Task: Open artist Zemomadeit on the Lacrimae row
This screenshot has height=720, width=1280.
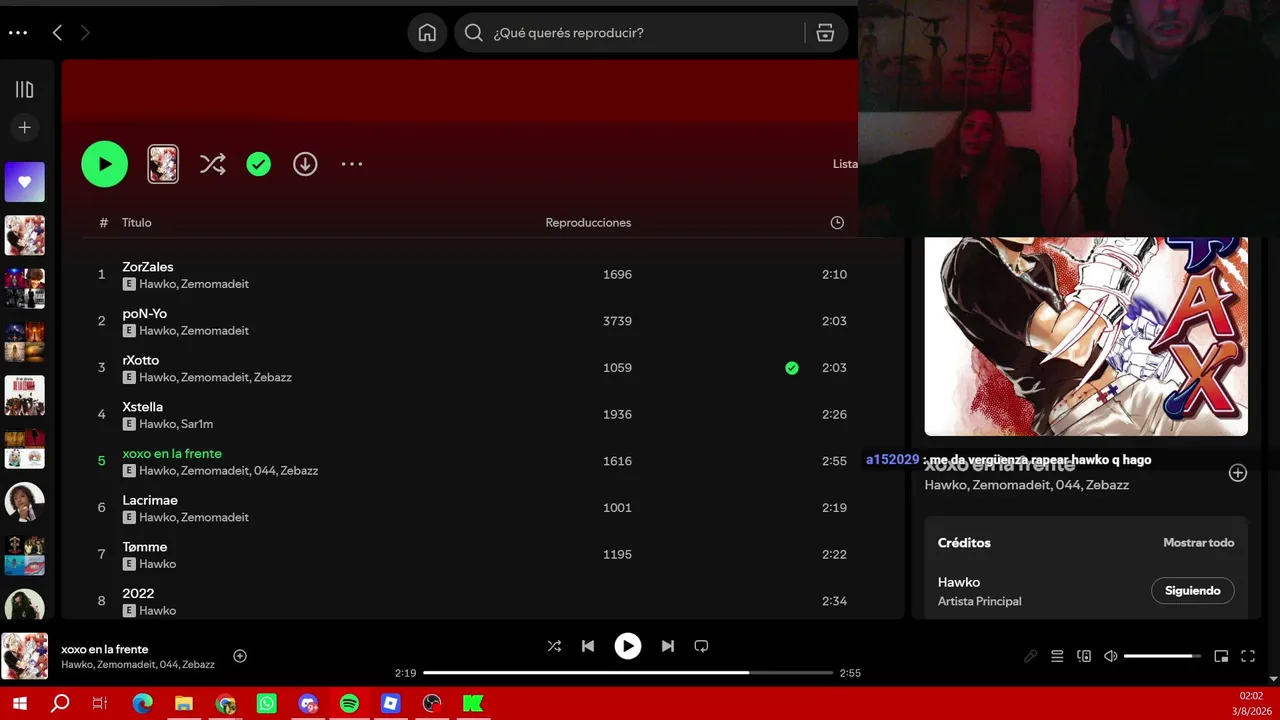Action: [215, 517]
